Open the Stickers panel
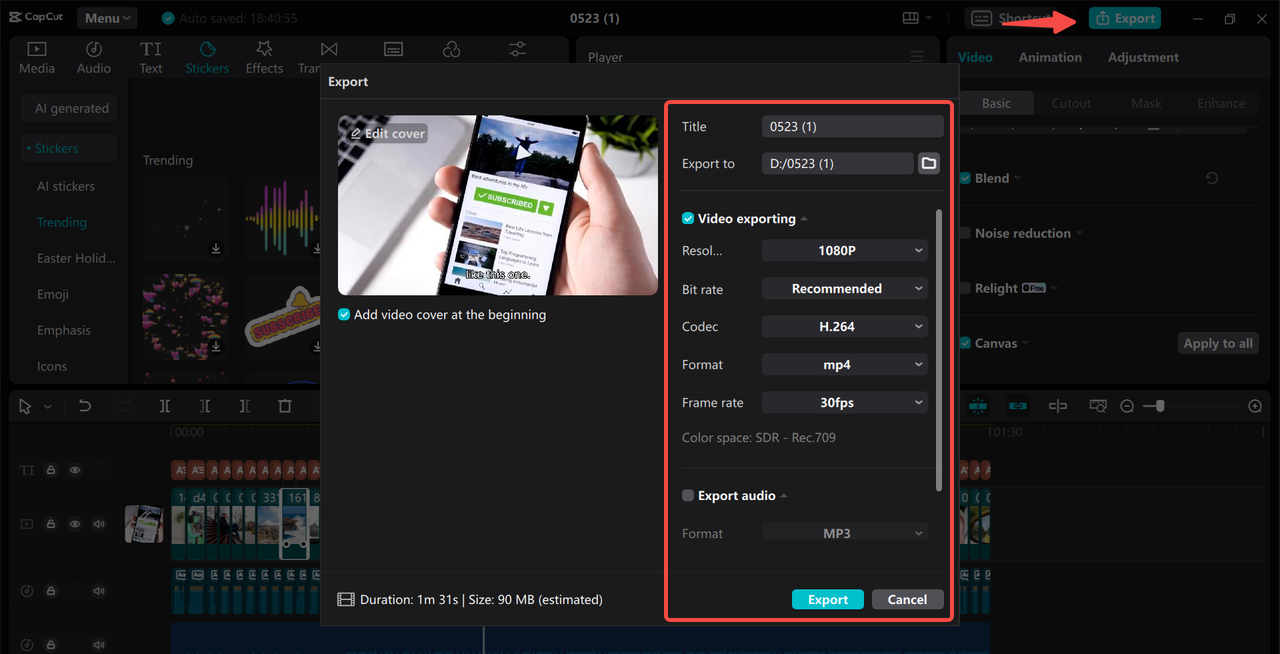Screen dimensions: 1280x654 coord(207,57)
